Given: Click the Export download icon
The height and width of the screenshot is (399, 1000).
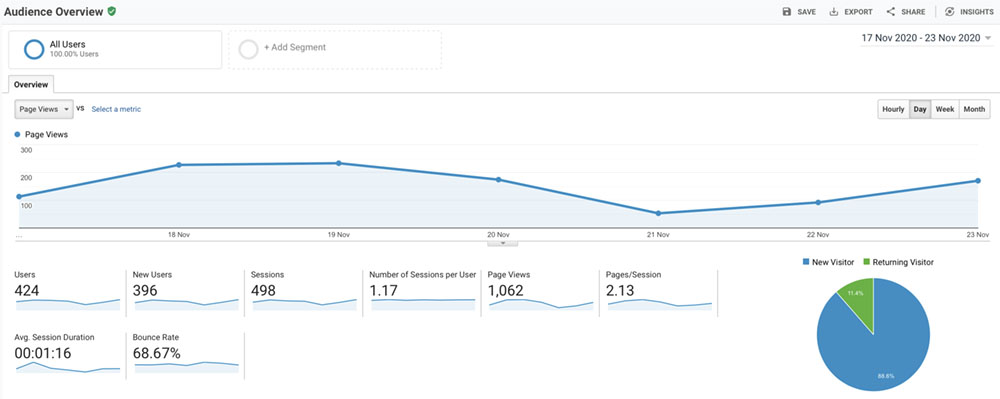Looking at the screenshot, I should (x=834, y=11).
